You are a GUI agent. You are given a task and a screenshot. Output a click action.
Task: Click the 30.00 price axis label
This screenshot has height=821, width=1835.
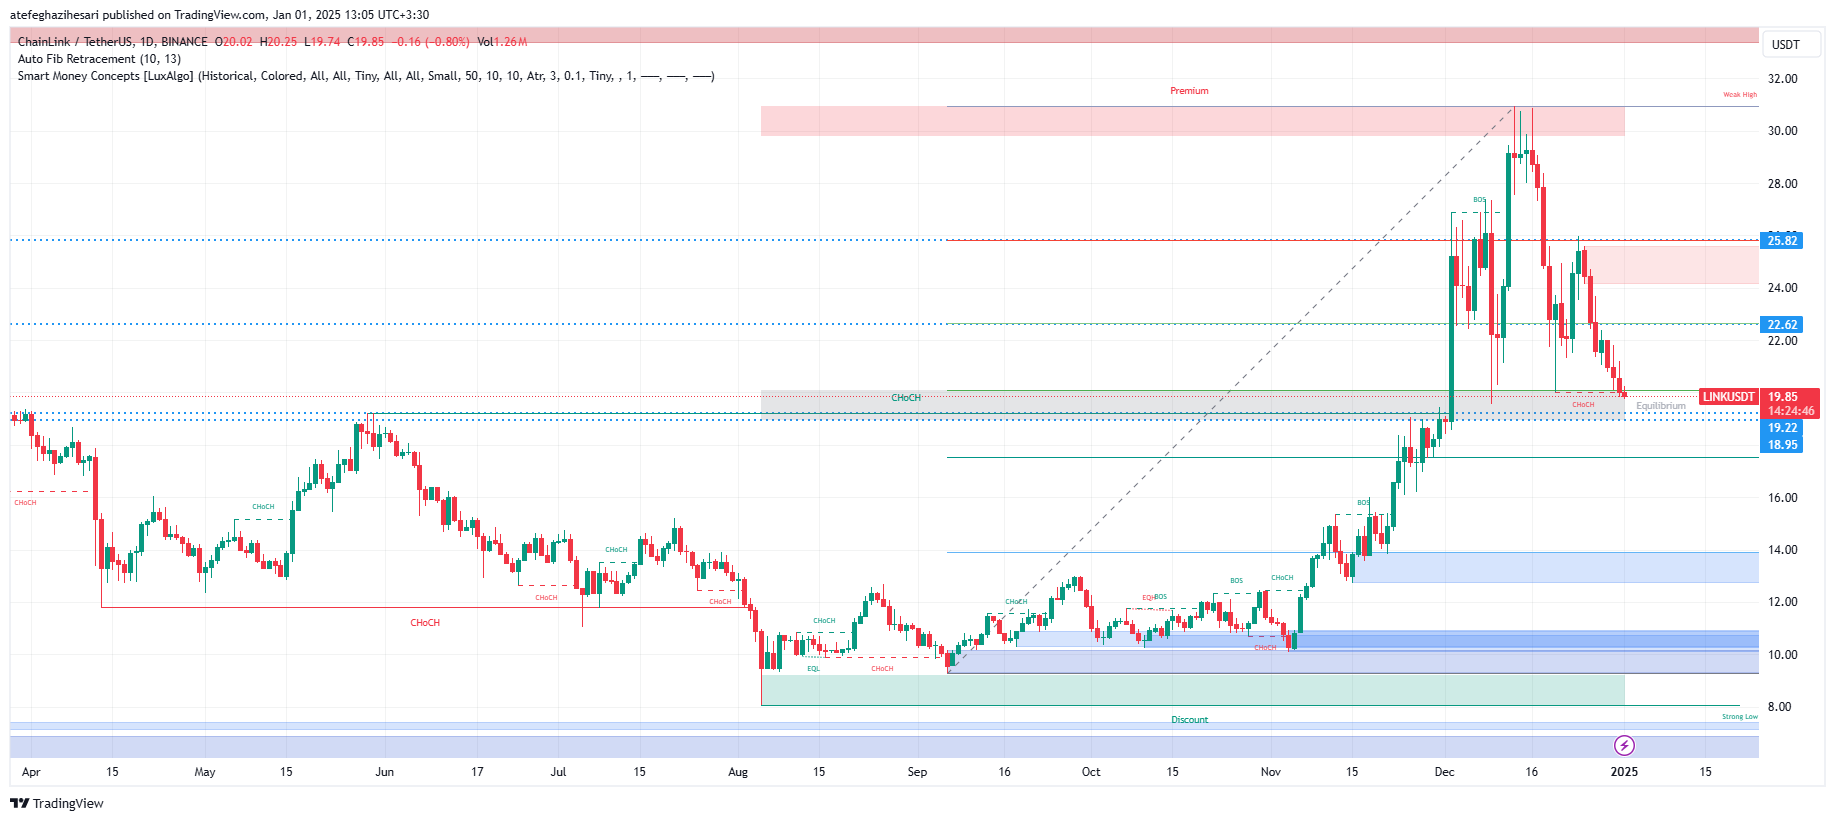click(x=1782, y=131)
